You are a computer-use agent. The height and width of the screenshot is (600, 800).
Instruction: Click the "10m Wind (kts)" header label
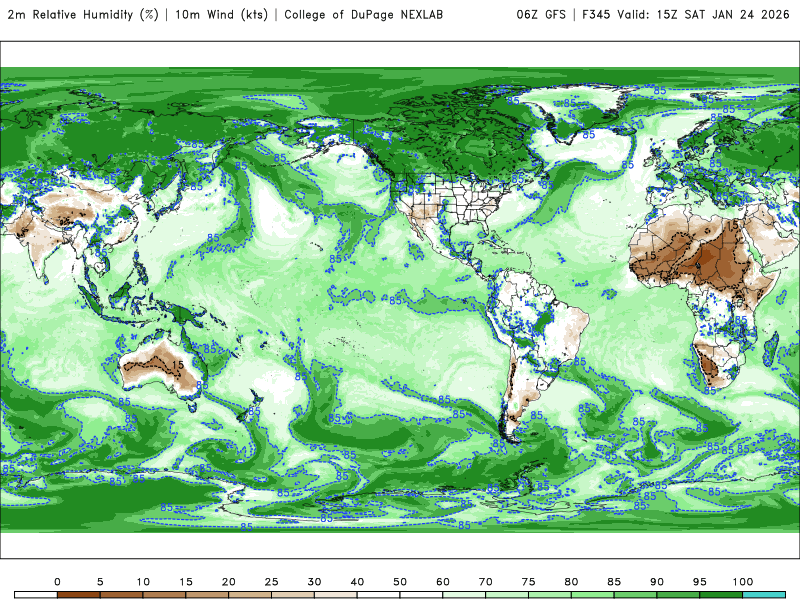(x=221, y=14)
